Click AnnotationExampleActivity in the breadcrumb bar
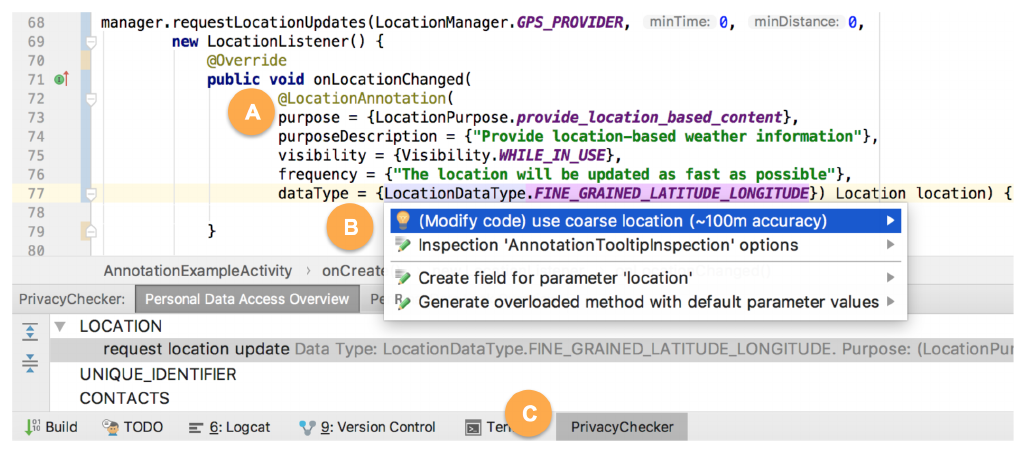Screen dimensions: 1026x453 [198, 271]
